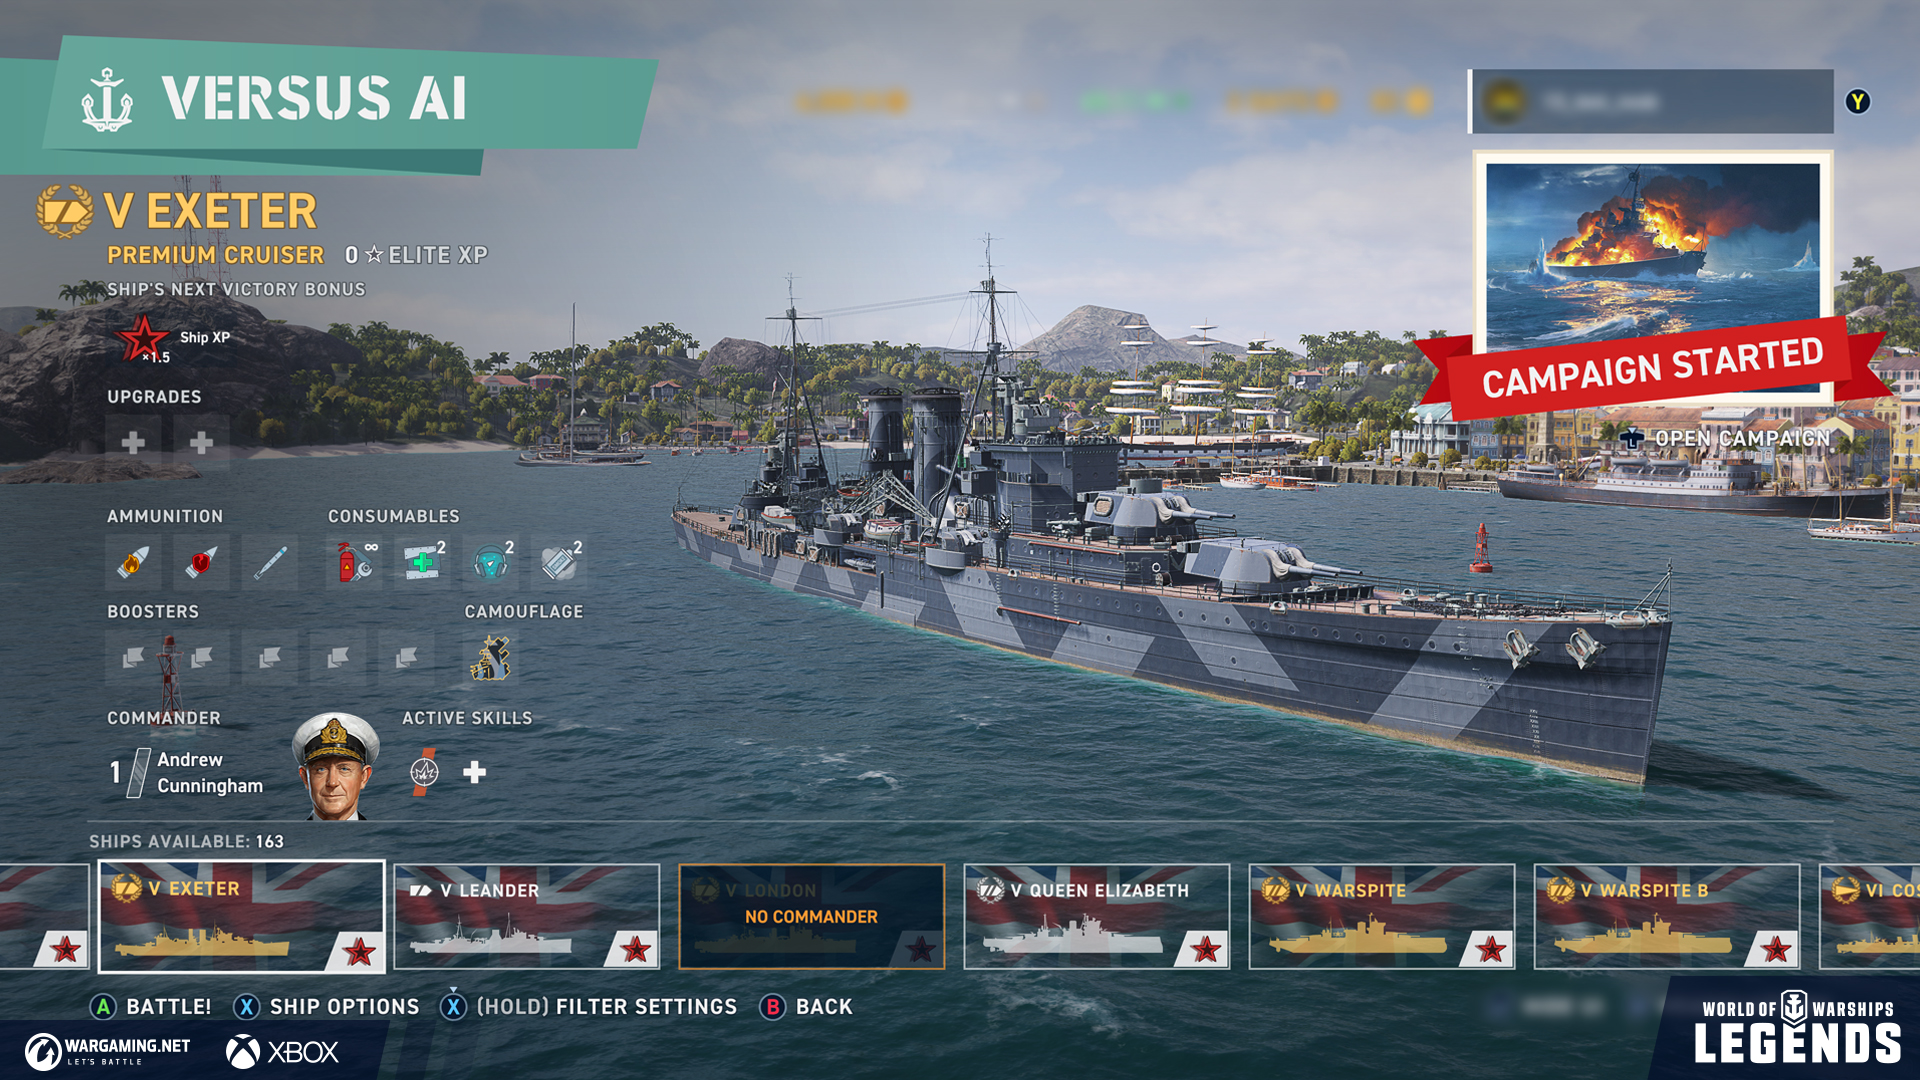The width and height of the screenshot is (1920, 1080).
Task: Add an upgrade in first empty slot
Action: pyautogui.click(x=133, y=442)
